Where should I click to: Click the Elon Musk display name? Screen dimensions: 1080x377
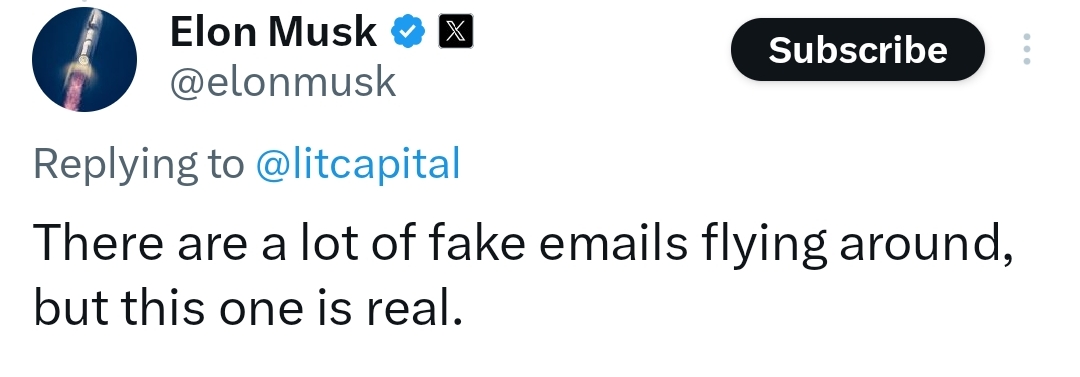(x=273, y=32)
